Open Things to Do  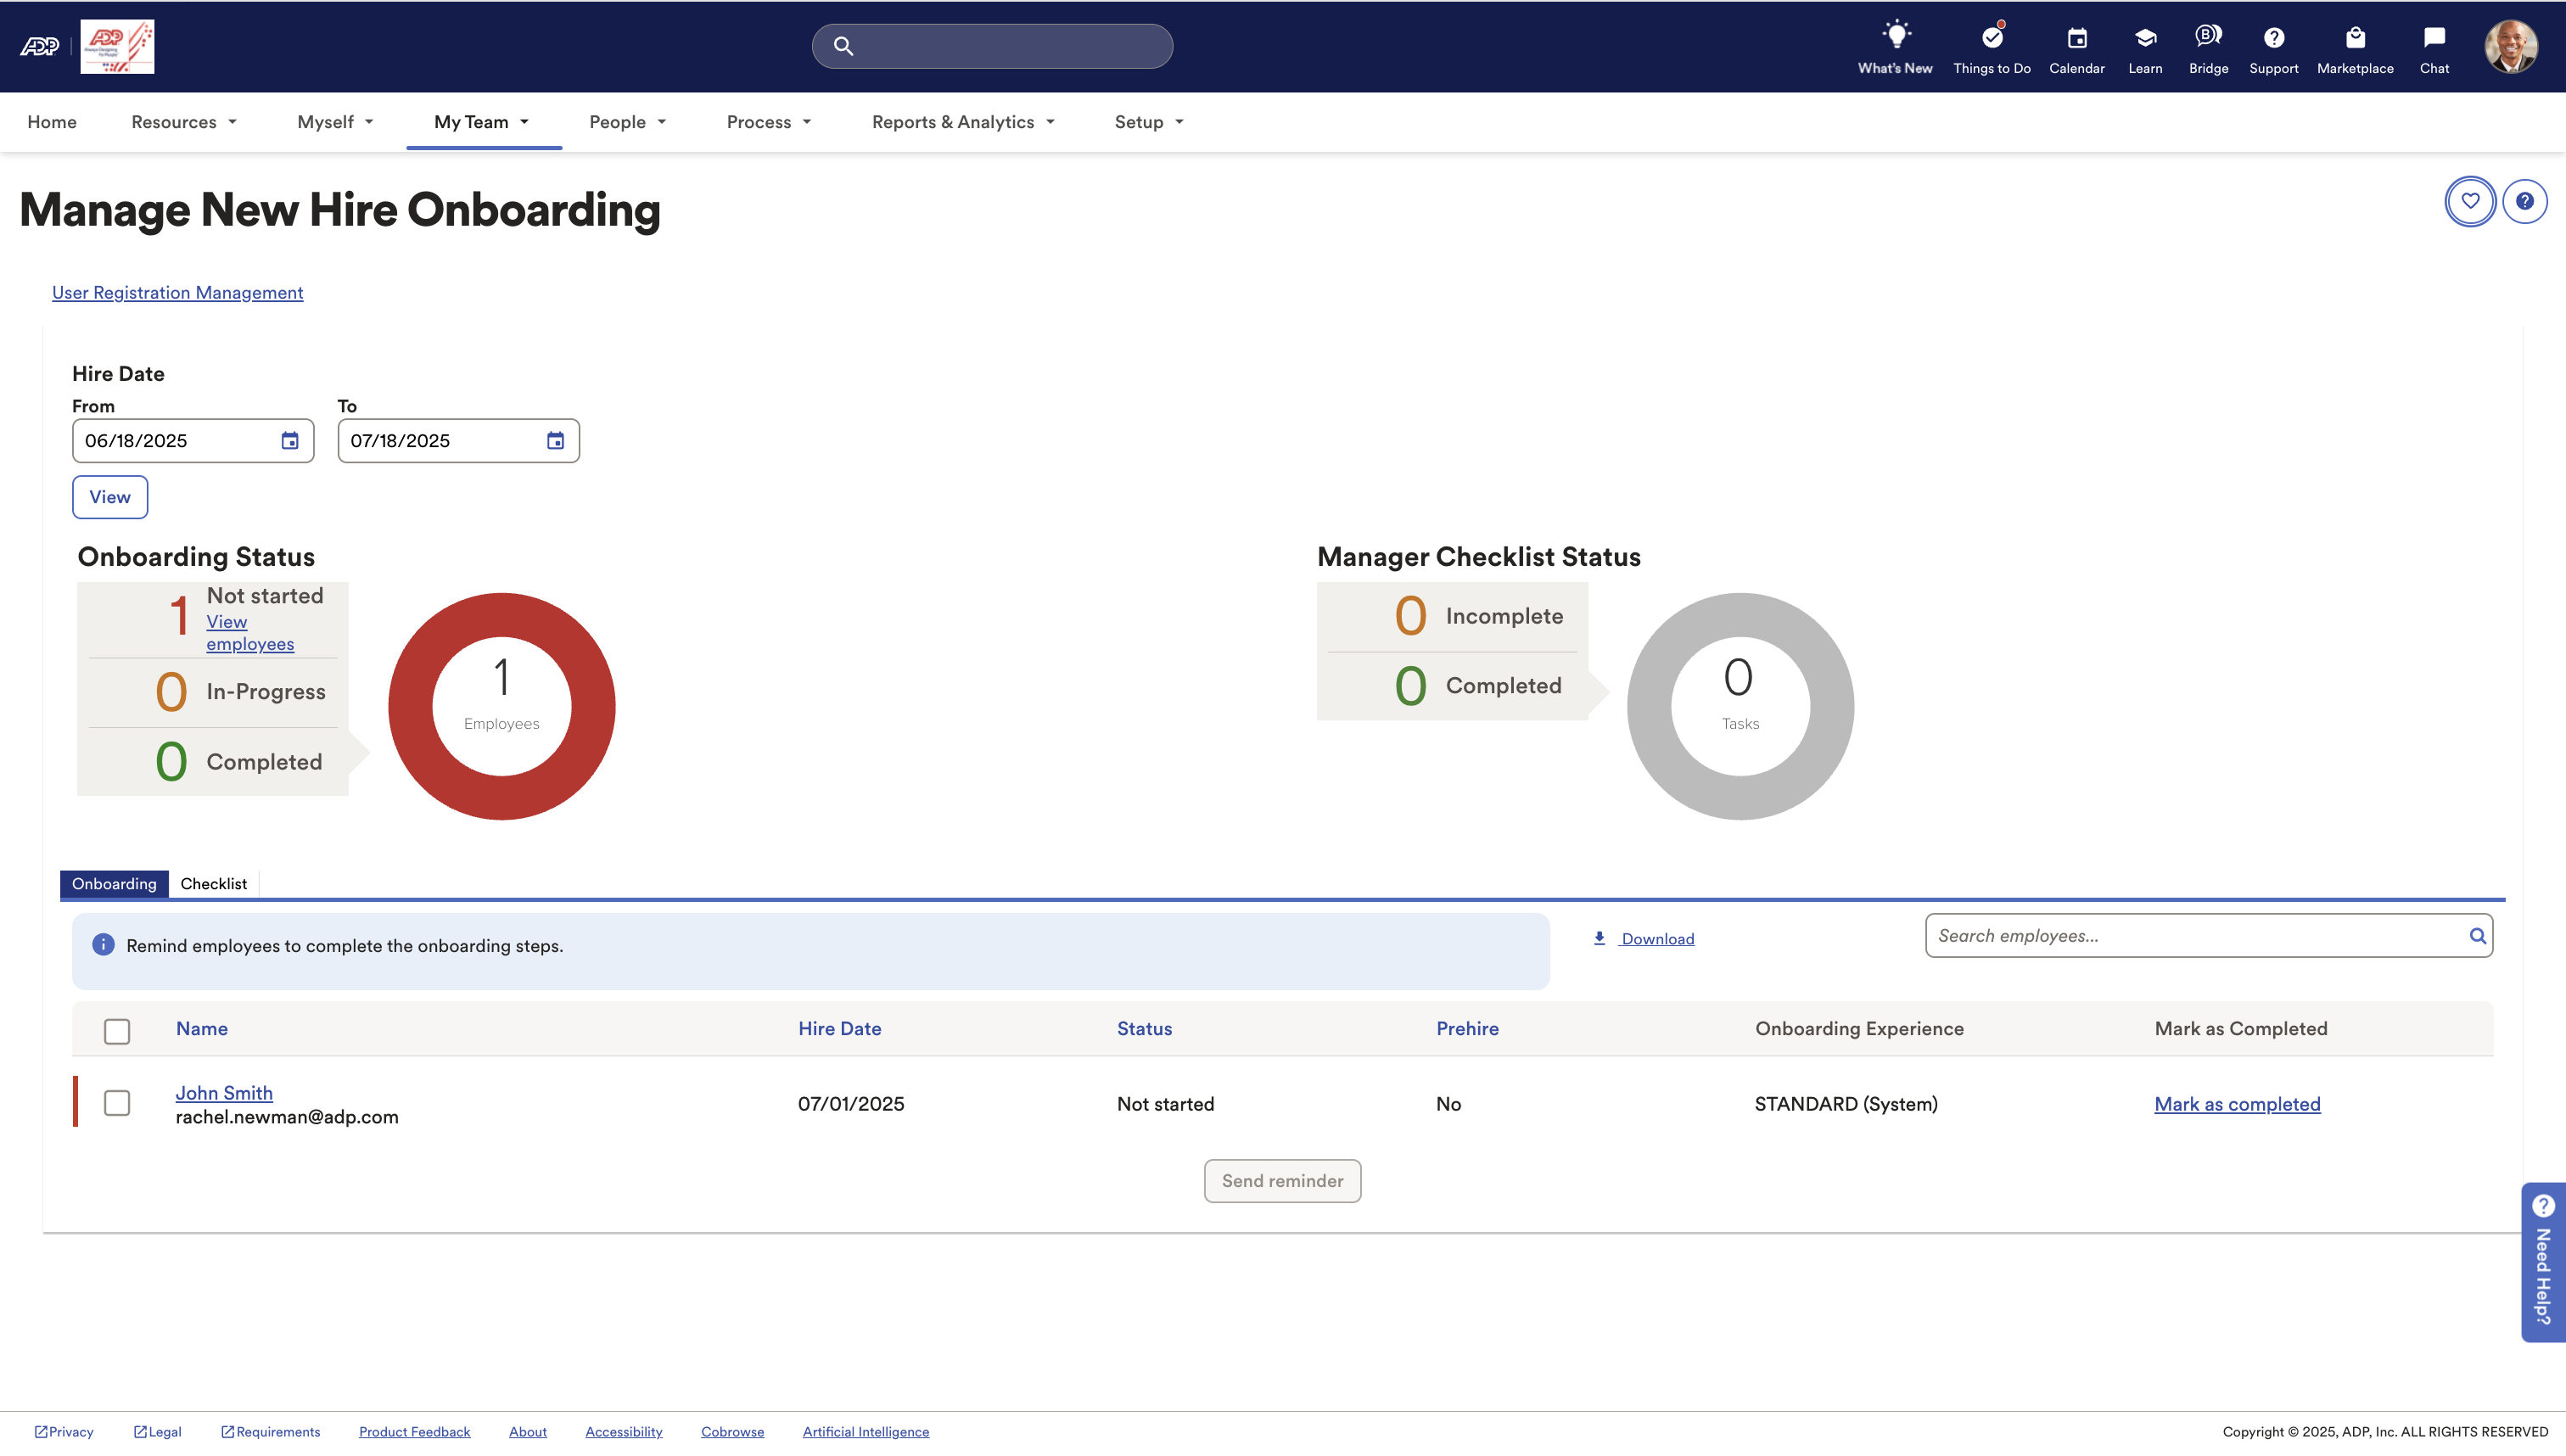pyautogui.click(x=1991, y=46)
